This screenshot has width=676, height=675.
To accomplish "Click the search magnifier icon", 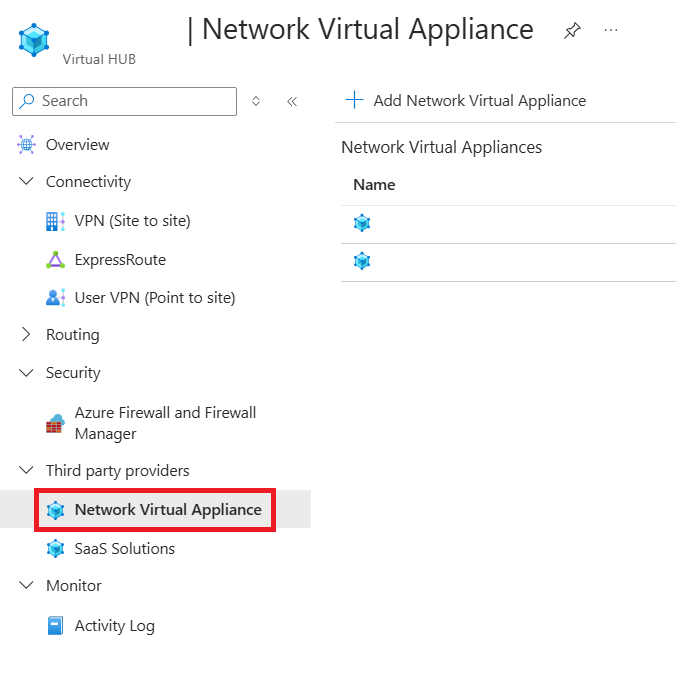I will click(x=27, y=101).
